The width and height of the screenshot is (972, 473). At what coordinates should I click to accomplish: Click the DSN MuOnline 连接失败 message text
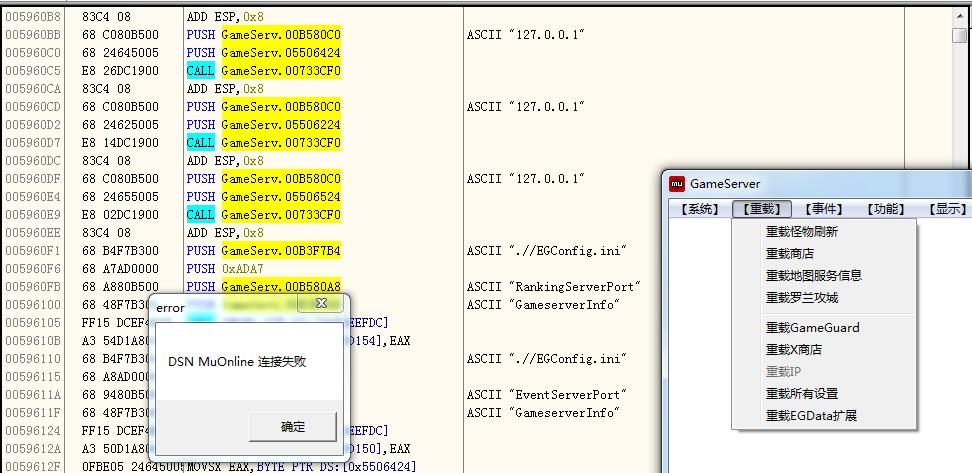click(237, 362)
